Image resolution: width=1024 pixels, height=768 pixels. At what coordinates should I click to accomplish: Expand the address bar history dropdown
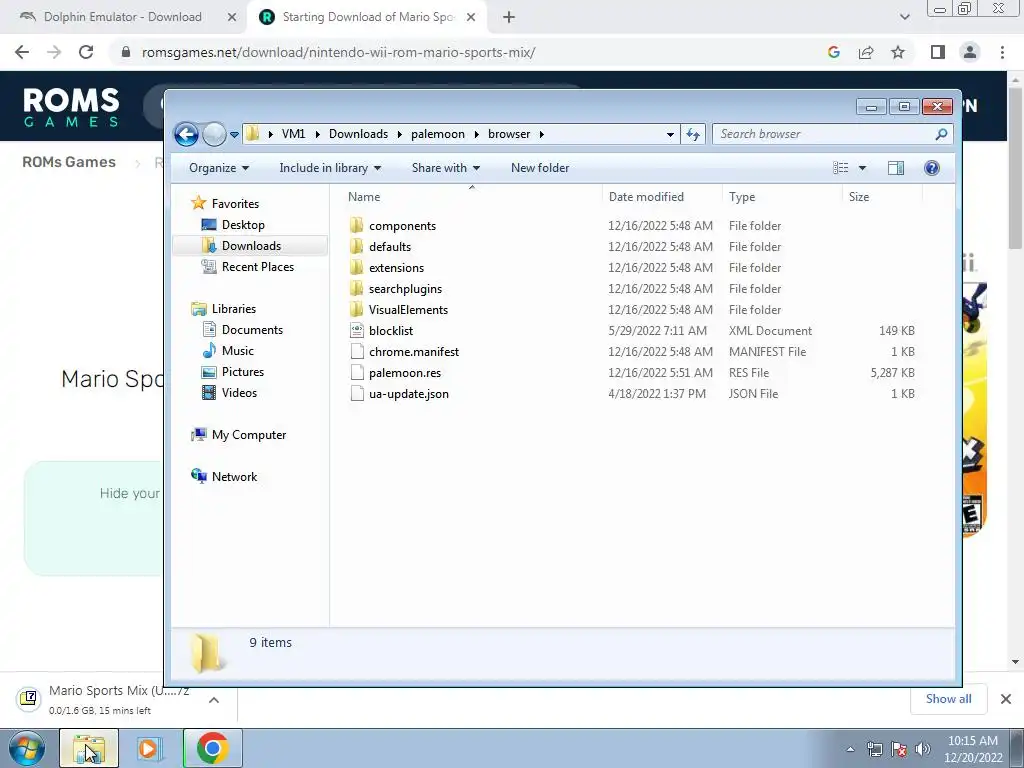tap(670, 135)
